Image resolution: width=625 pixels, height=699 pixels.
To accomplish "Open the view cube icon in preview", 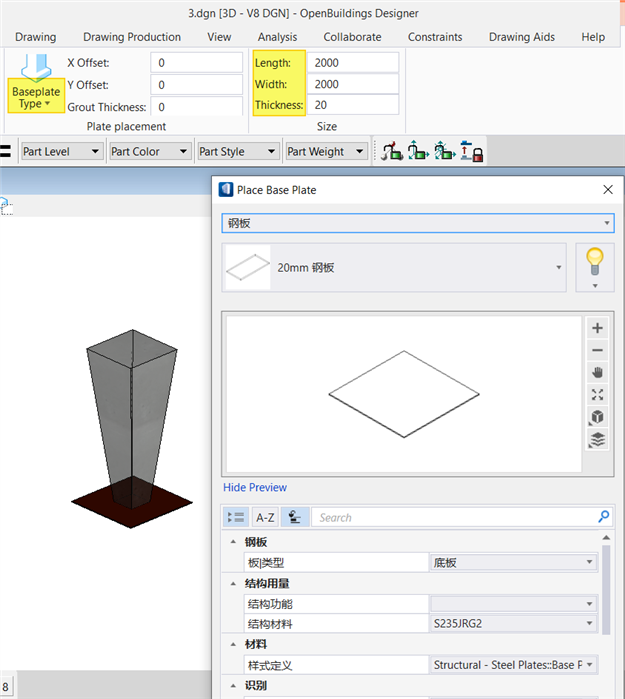I will point(597,417).
